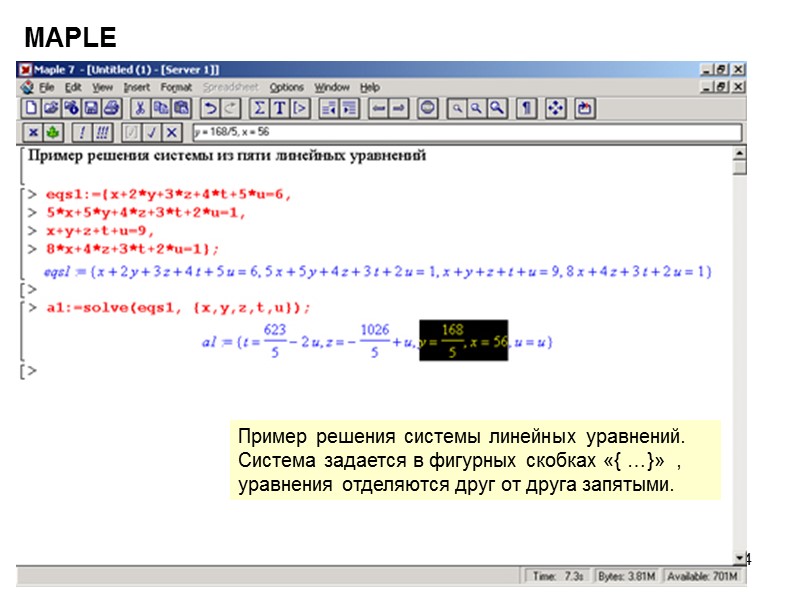Go back with the left arrow icon
This screenshot has width=800, height=600.
click(379, 108)
